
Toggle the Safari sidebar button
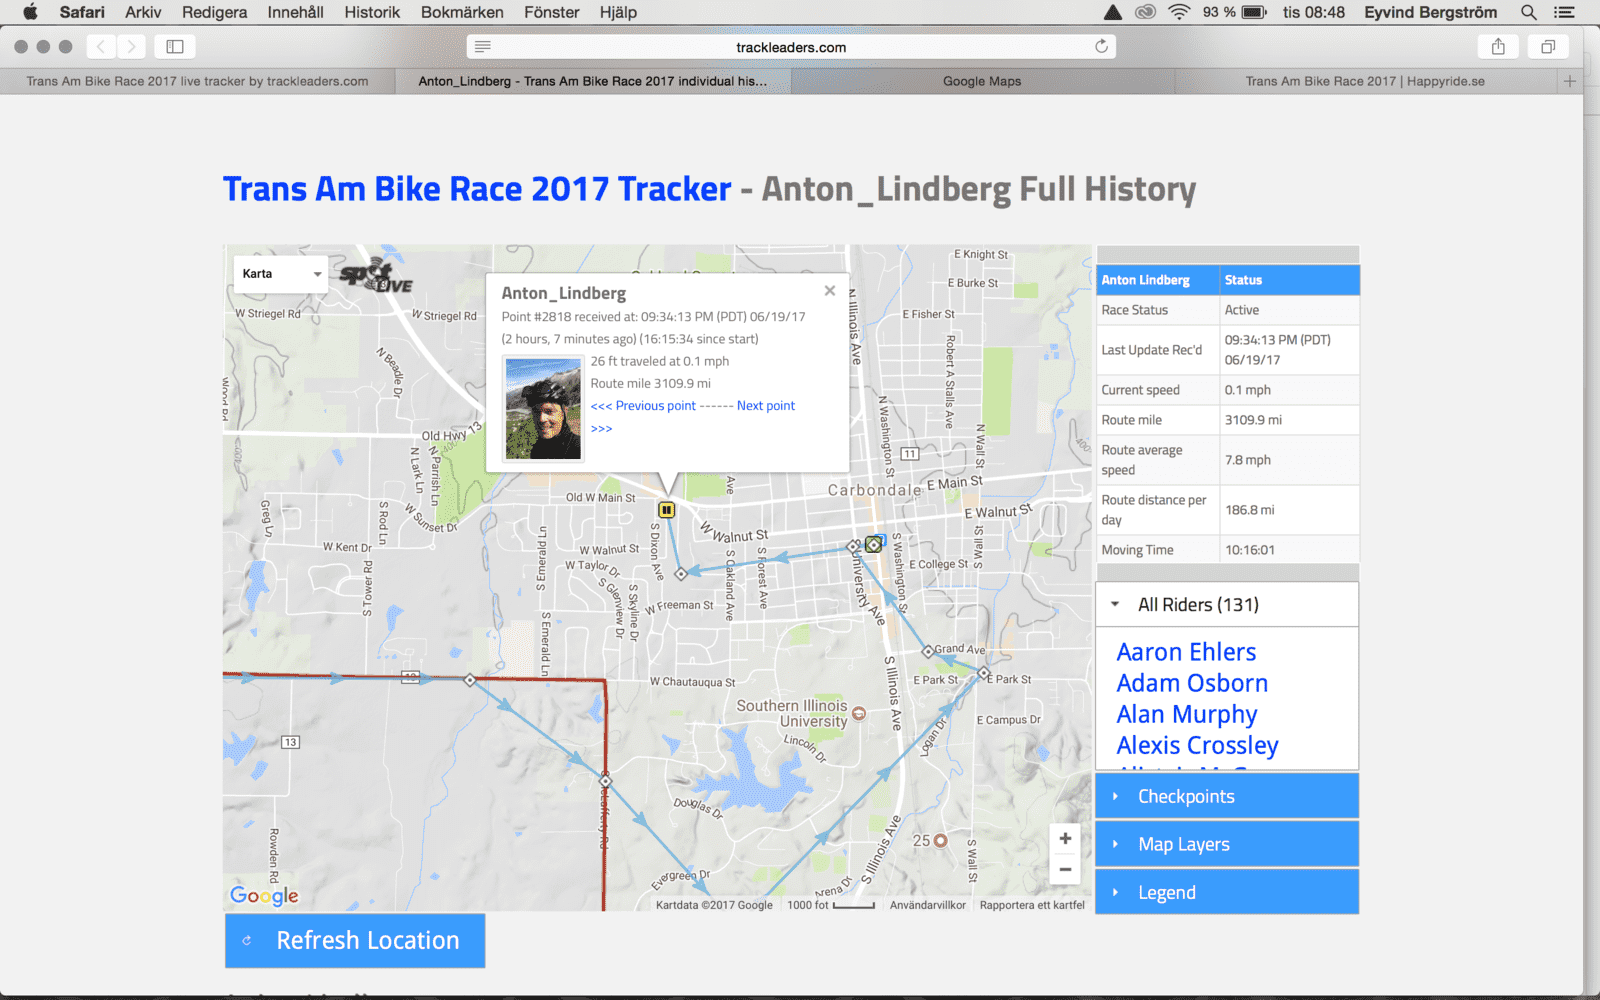175,46
